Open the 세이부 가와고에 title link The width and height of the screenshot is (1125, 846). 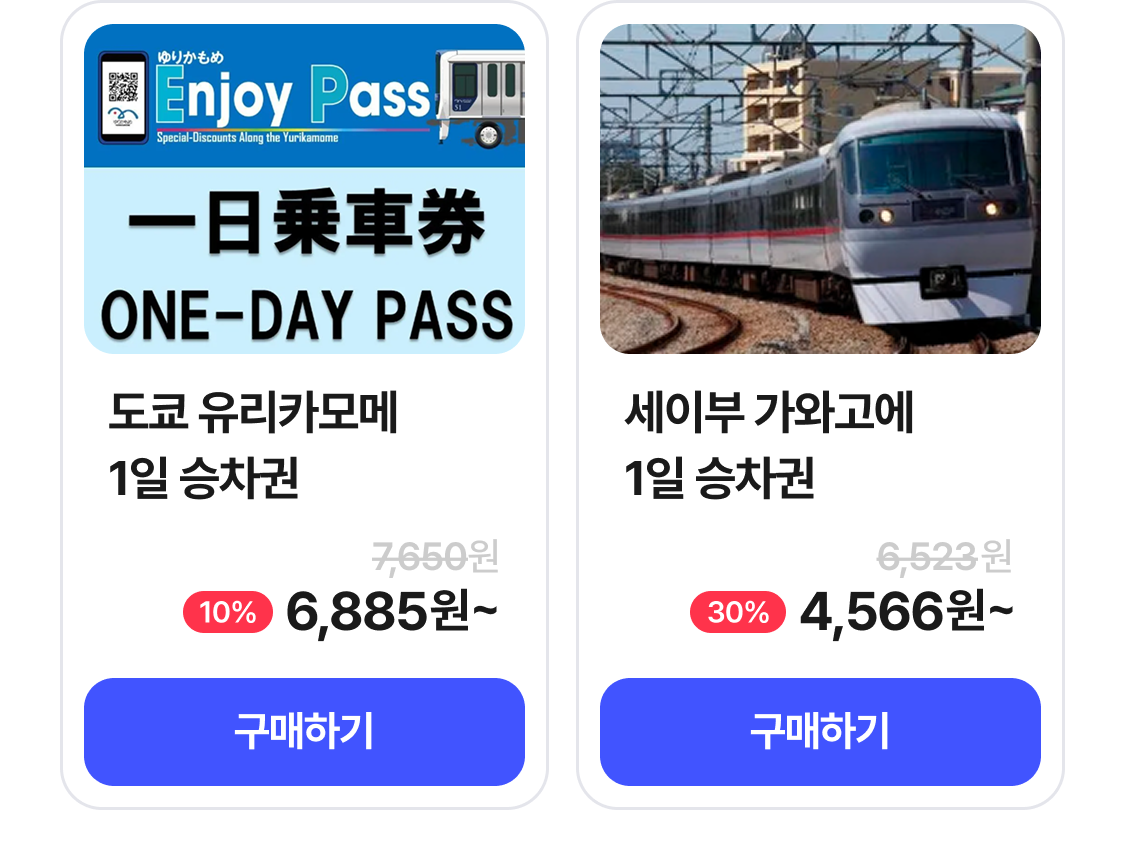pyautogui.click(x=769, y=412)
